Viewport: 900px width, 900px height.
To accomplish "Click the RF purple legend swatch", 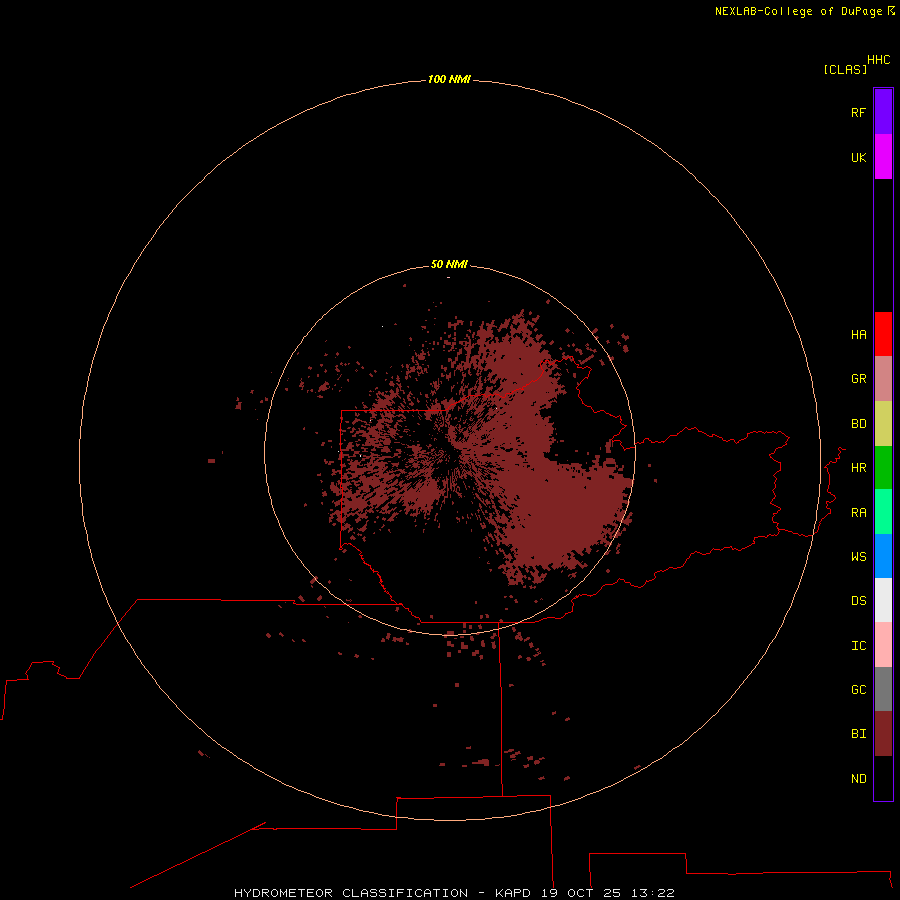I will 883,112.
